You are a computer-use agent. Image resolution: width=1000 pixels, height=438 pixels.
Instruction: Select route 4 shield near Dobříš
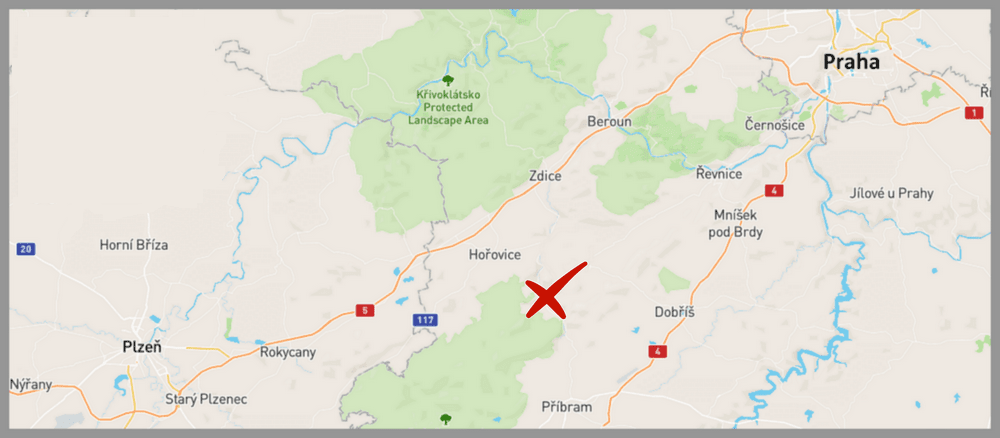click(x=658, y=351)
